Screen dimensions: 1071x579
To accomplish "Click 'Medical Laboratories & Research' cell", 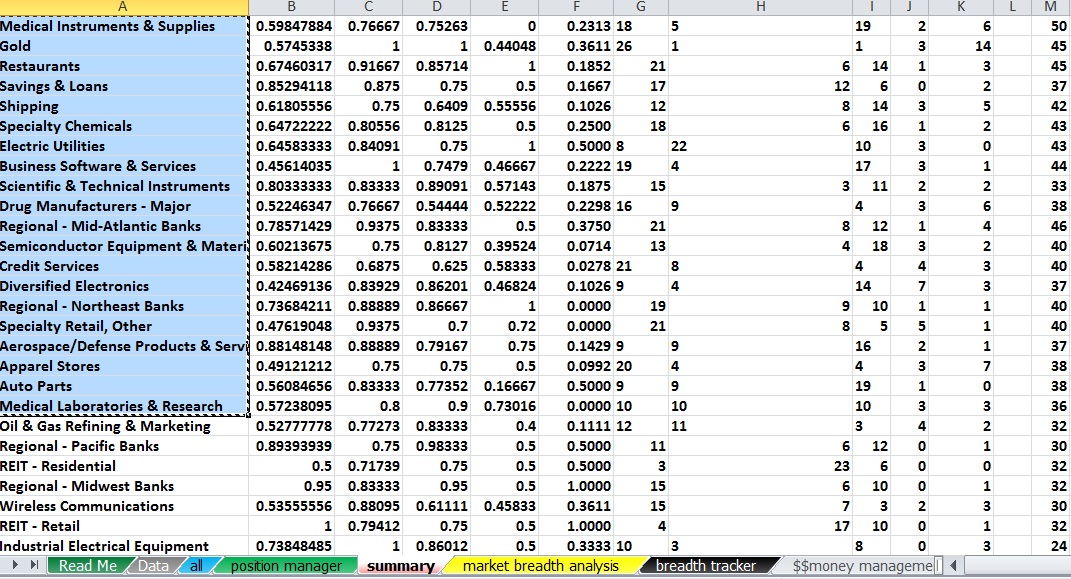I will pyautogui.click(x=124, y=406).
